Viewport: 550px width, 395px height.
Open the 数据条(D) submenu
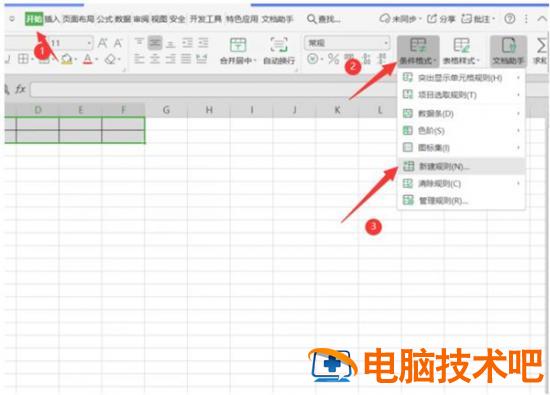[x=461, y=114]
